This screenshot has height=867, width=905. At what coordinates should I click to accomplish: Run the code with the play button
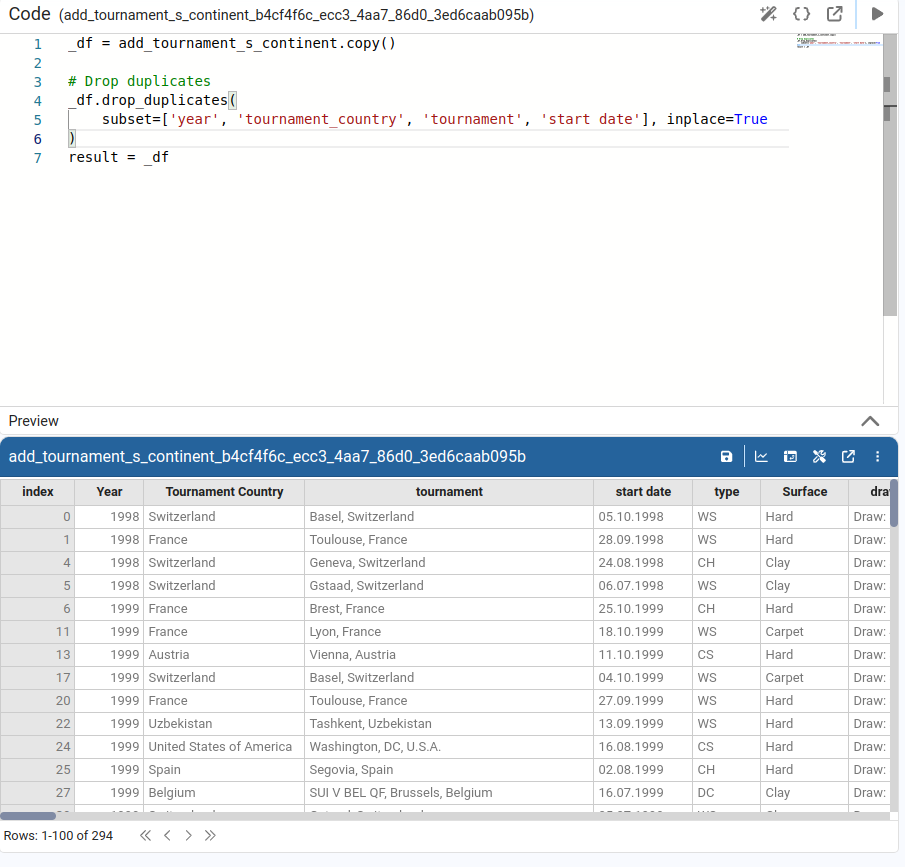tap(878, 14)
